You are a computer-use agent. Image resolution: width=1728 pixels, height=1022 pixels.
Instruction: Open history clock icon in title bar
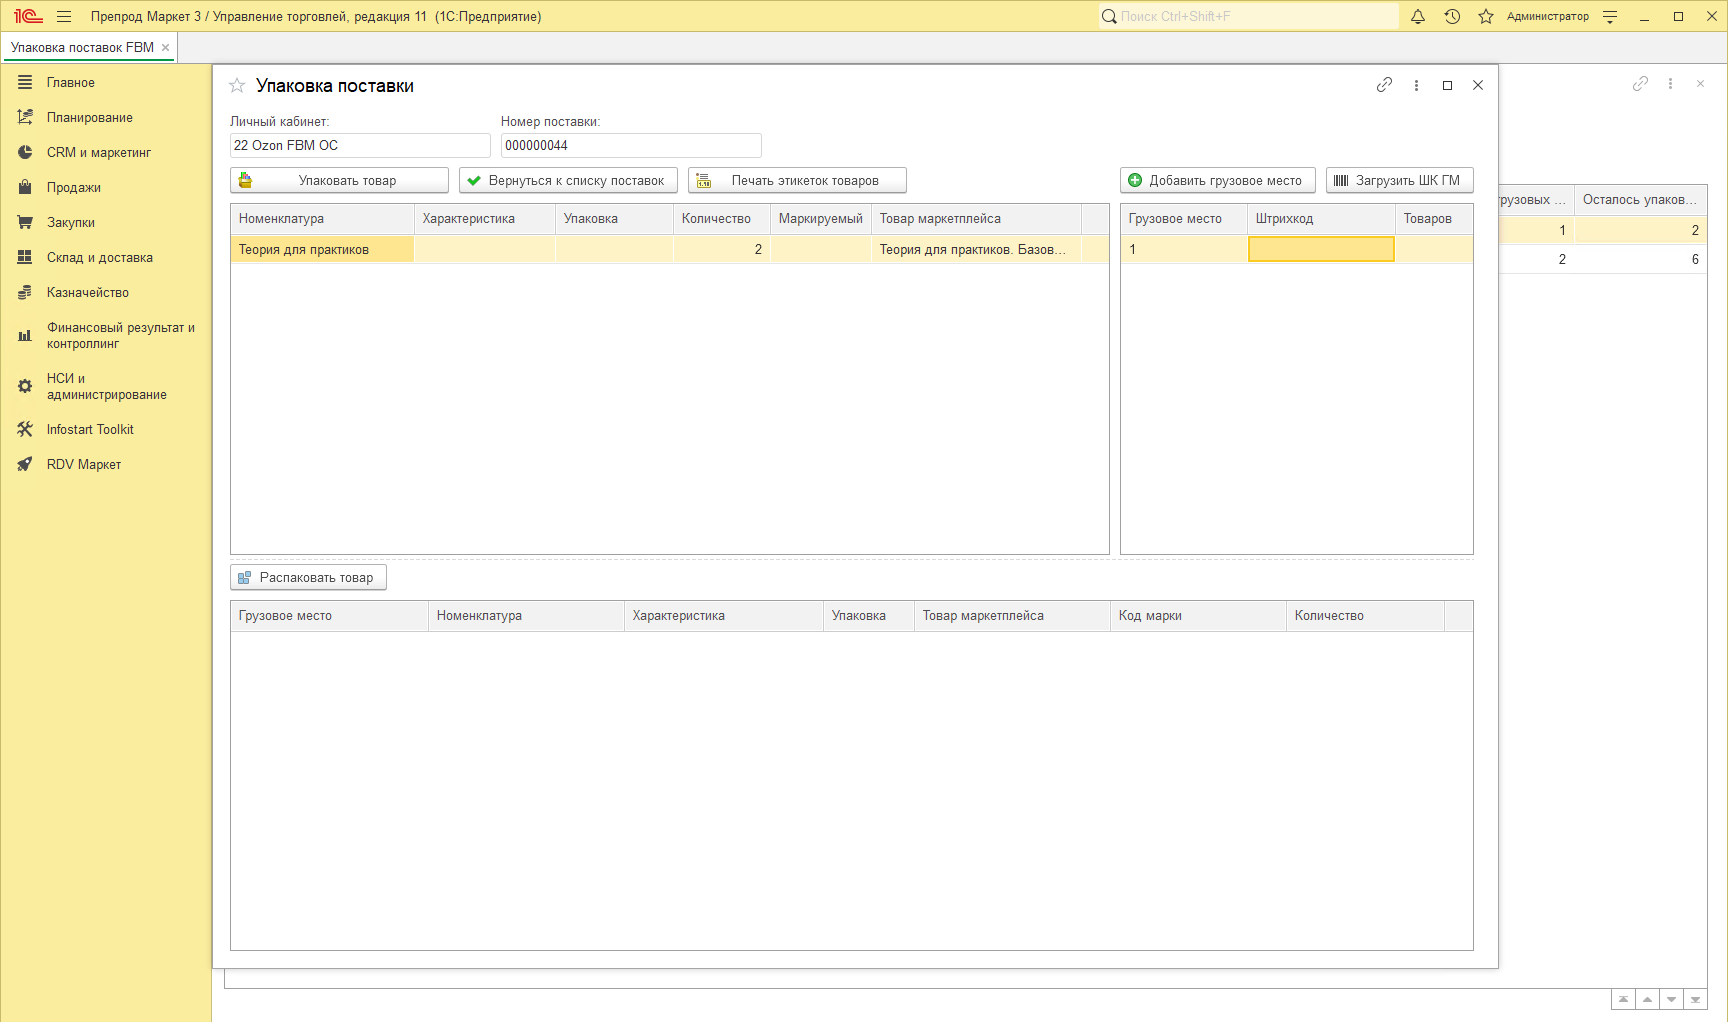coord(1452,16)
